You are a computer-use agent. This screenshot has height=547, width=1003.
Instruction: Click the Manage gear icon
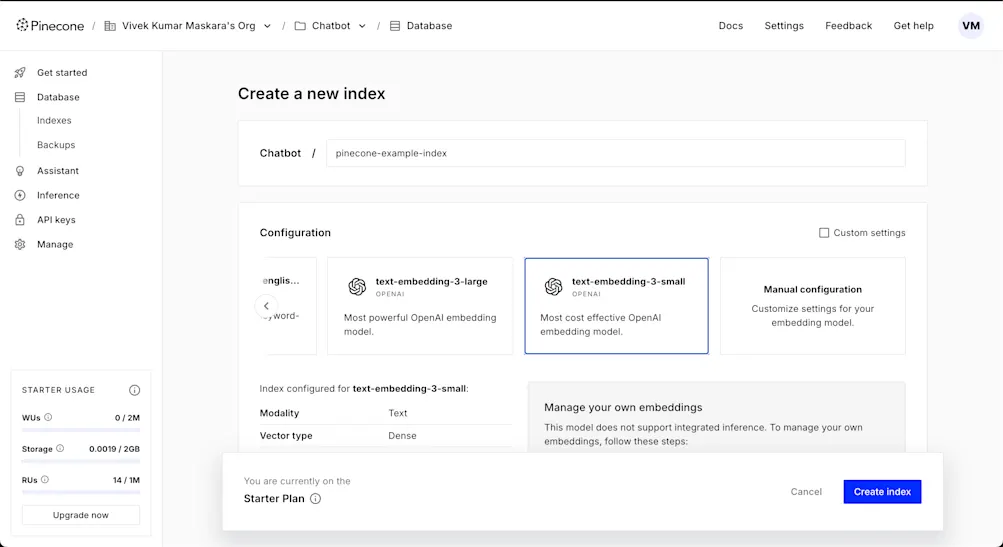[20, 244]
